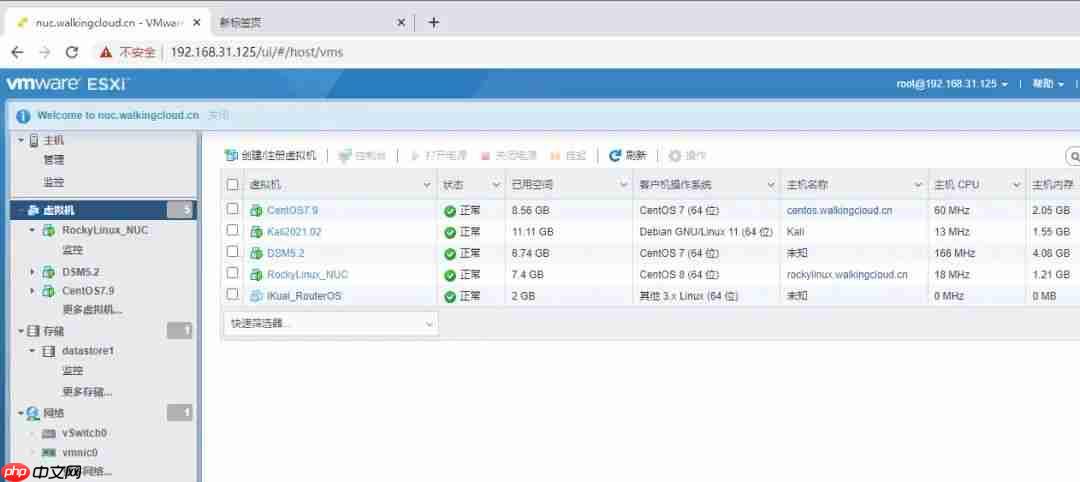Click the power off toolbar icon
This screenshot has width=1080, height=482.
[485, 156]
